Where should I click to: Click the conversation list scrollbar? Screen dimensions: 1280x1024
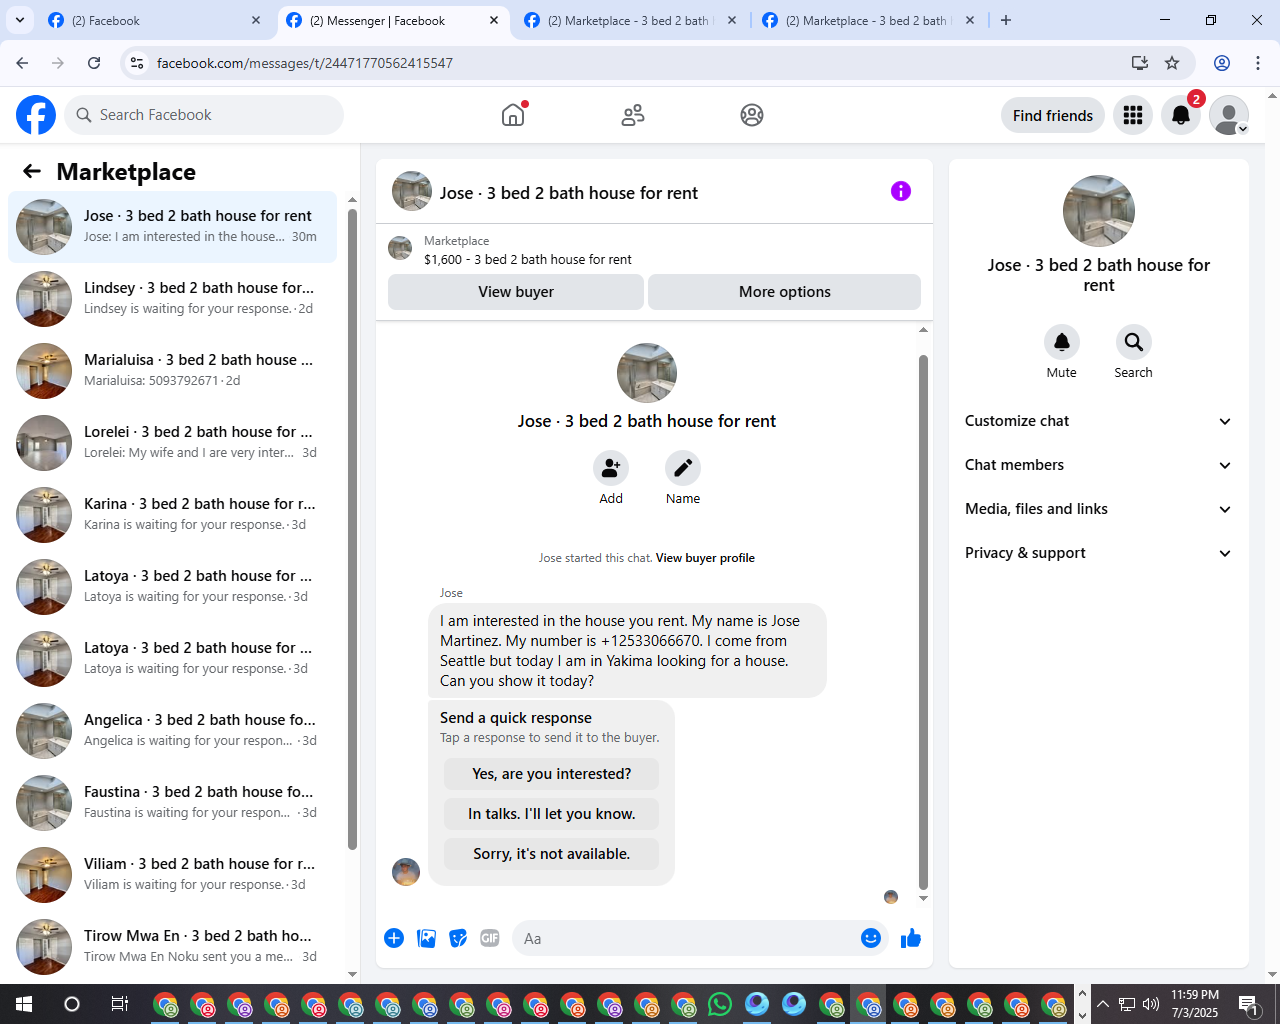click(x=352, y=530)
